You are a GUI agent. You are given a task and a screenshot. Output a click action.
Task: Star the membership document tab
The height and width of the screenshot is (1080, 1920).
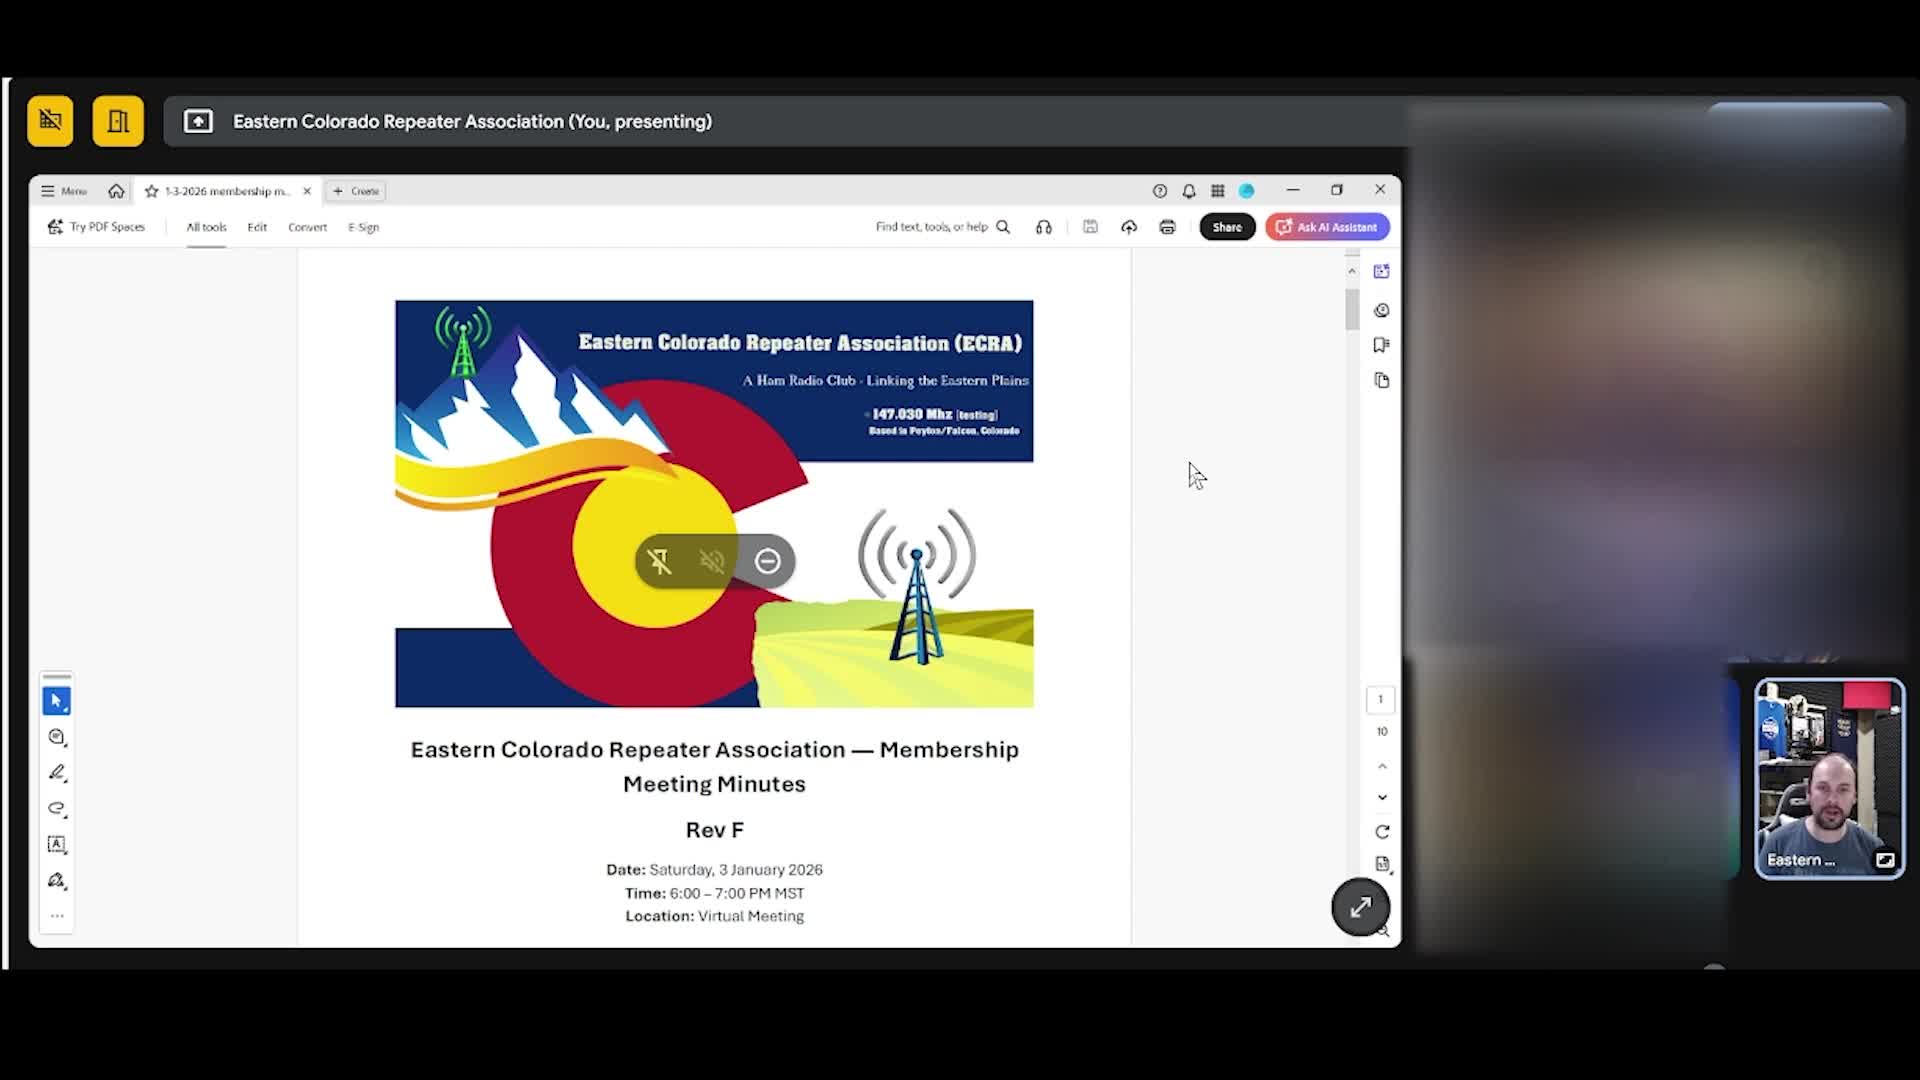coord(152,191)
